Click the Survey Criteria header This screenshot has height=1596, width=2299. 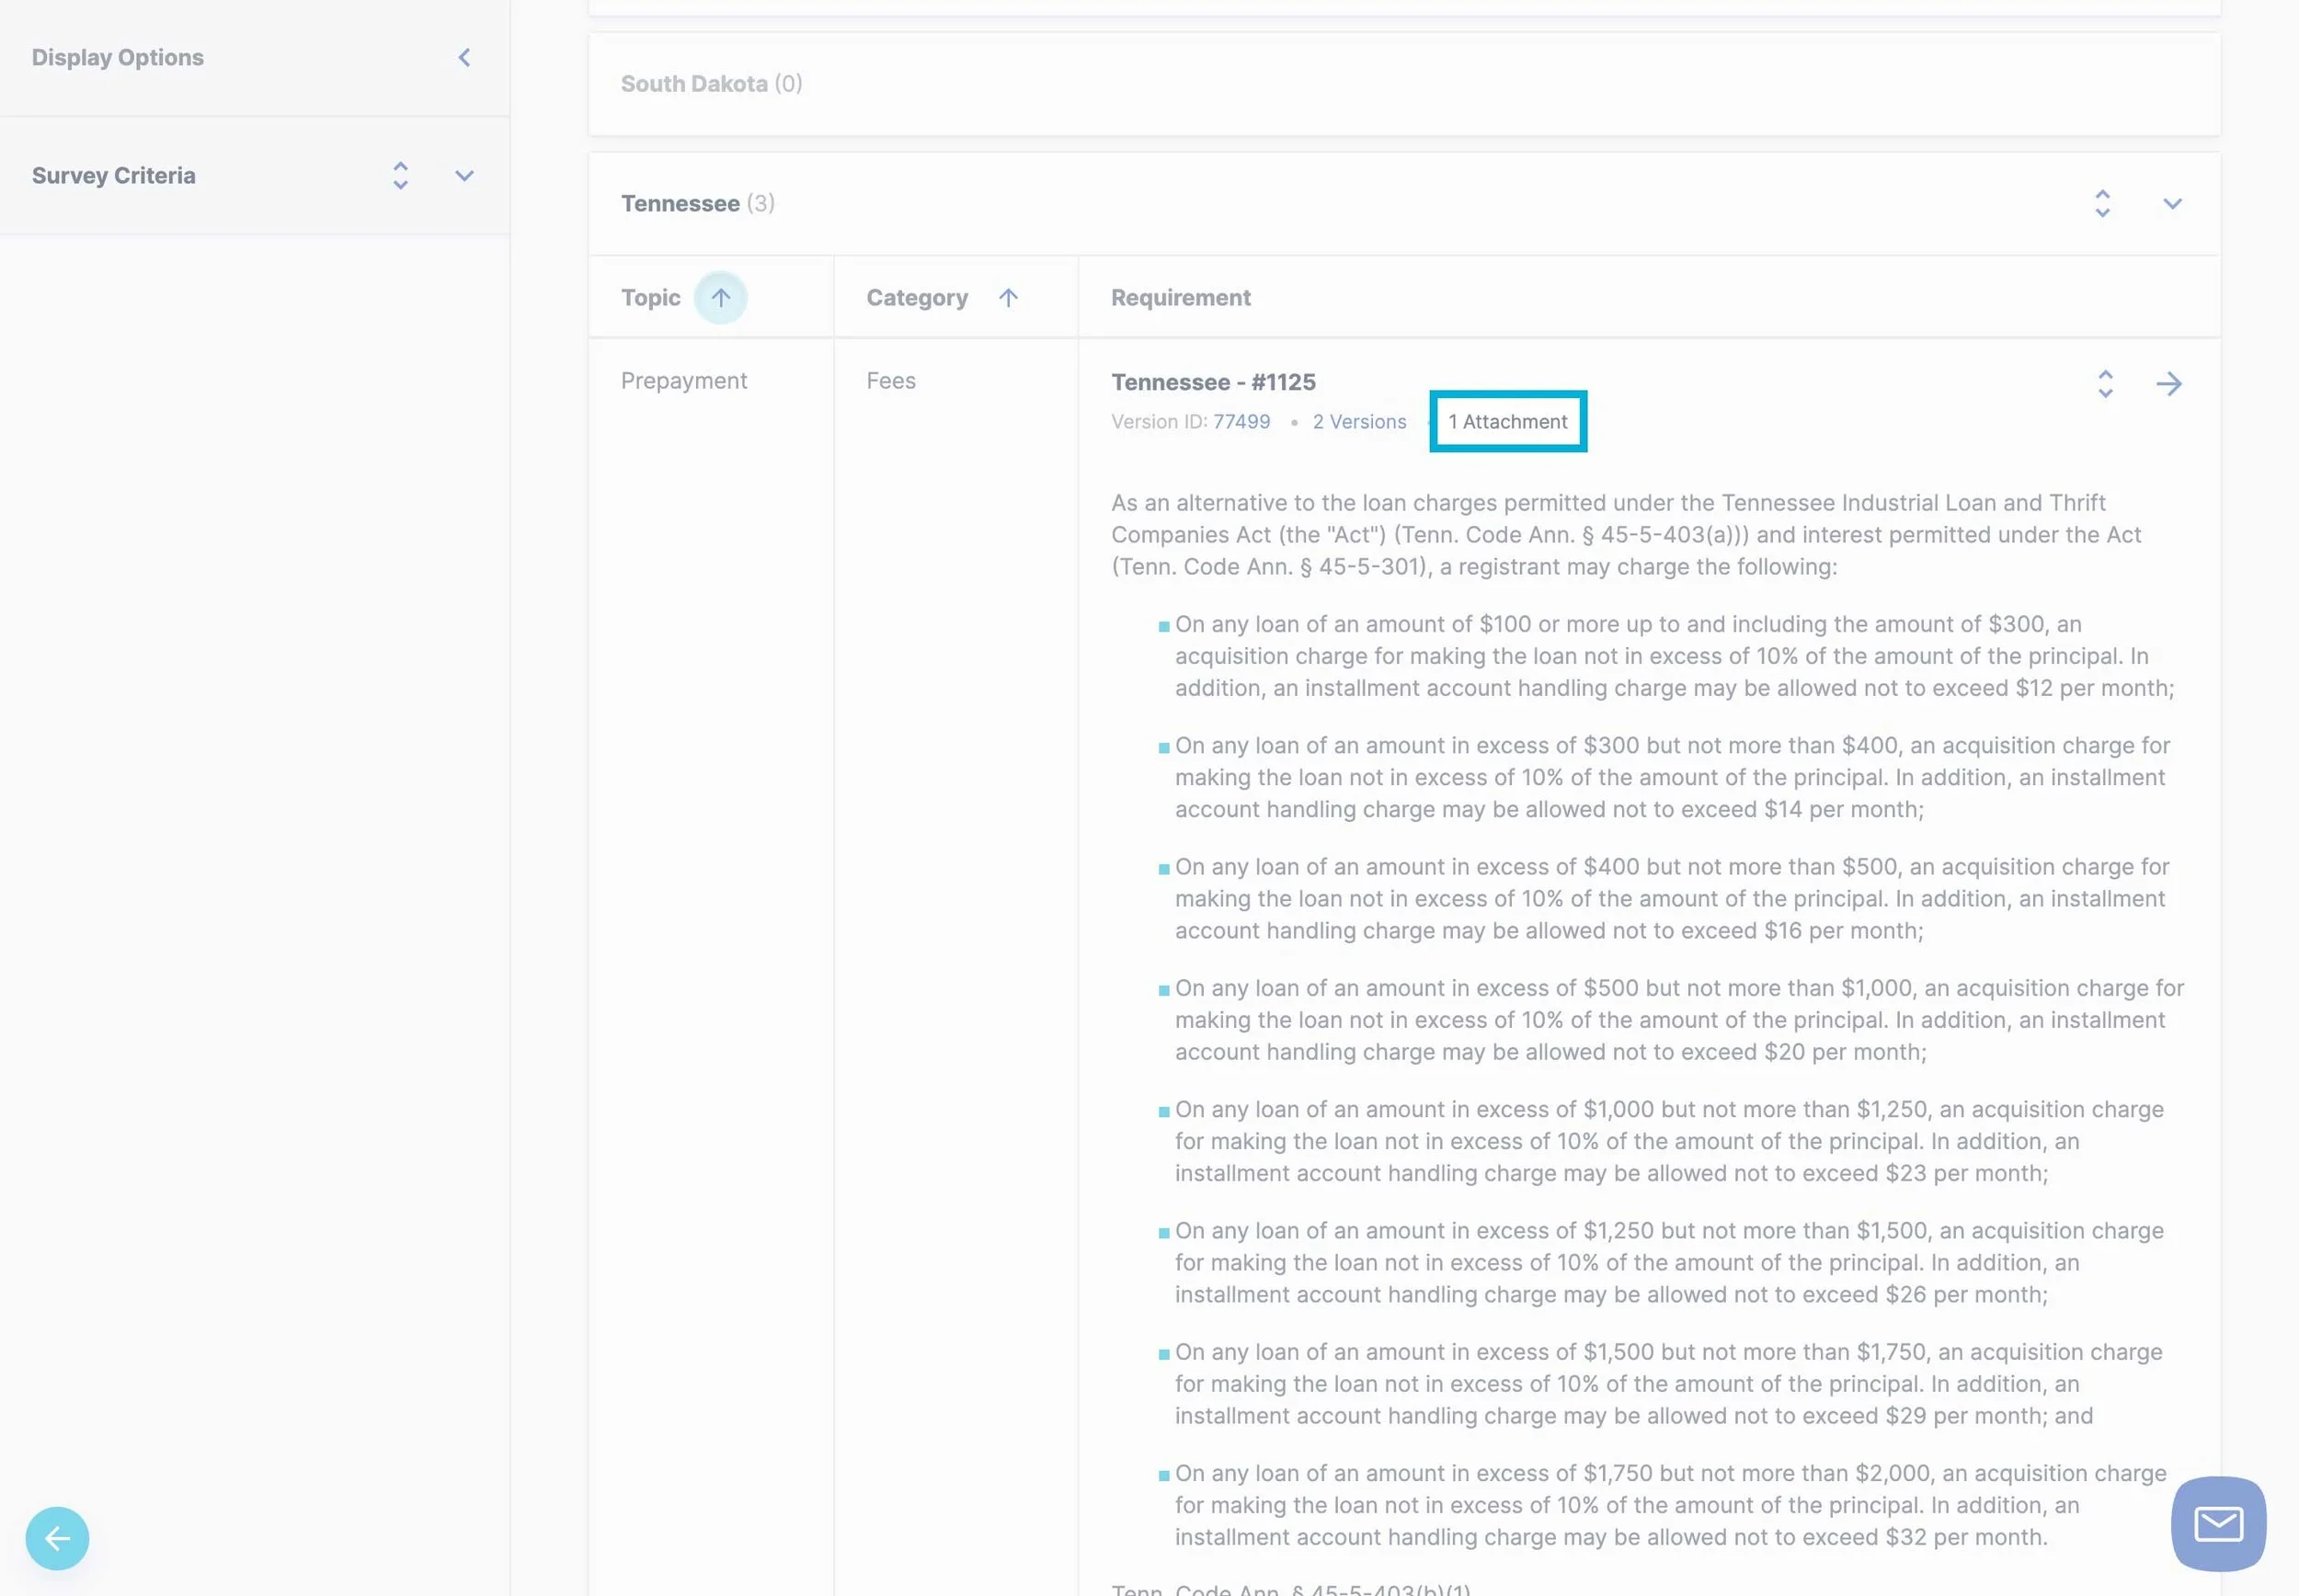(114, 176)
